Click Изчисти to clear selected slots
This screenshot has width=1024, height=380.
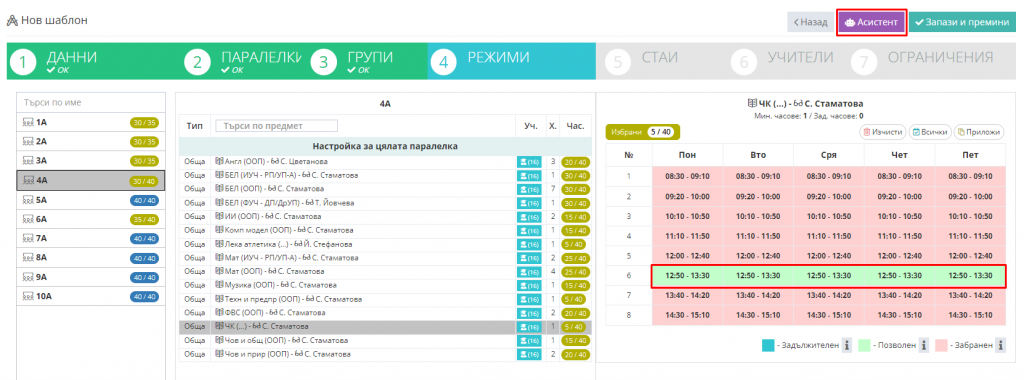coord(882,132)
